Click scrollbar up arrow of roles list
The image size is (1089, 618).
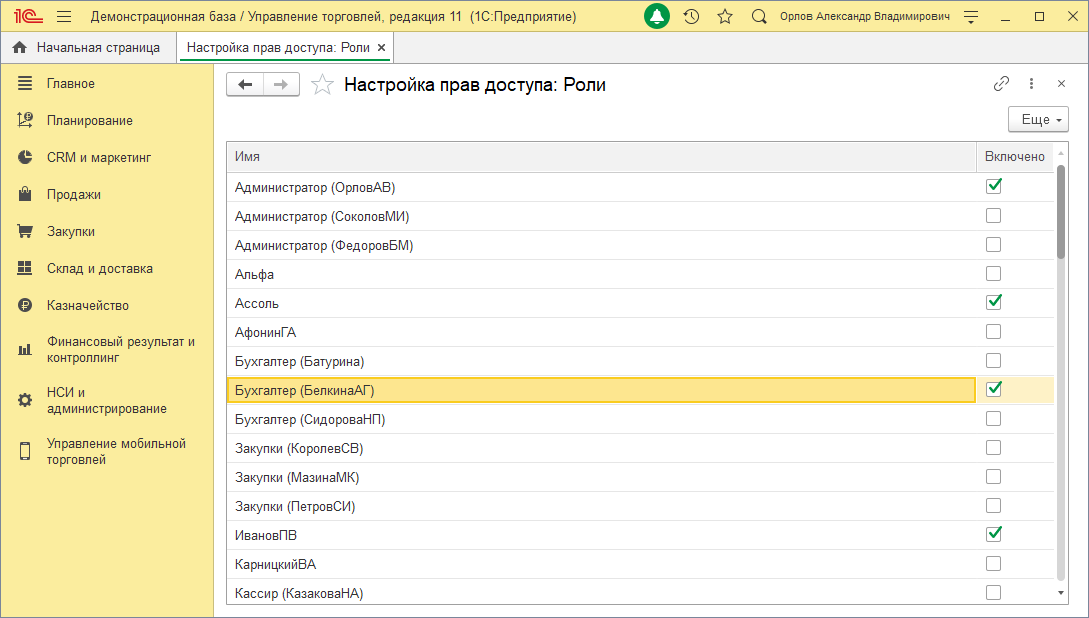click(x=1061, y=153)
